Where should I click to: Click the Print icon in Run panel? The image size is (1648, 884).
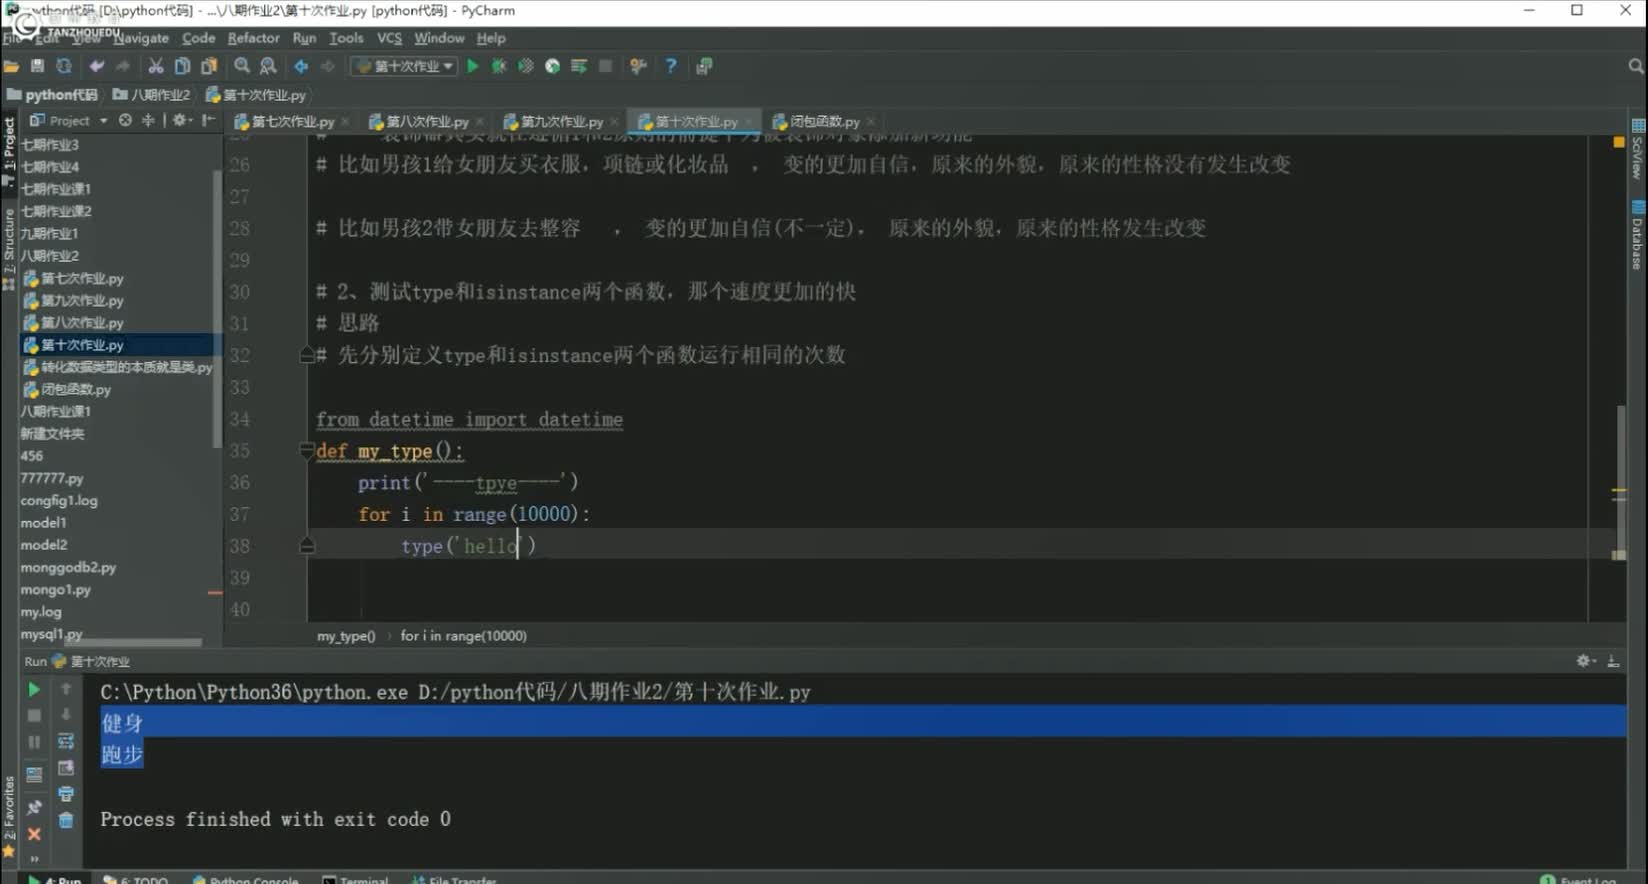[66, 794]
